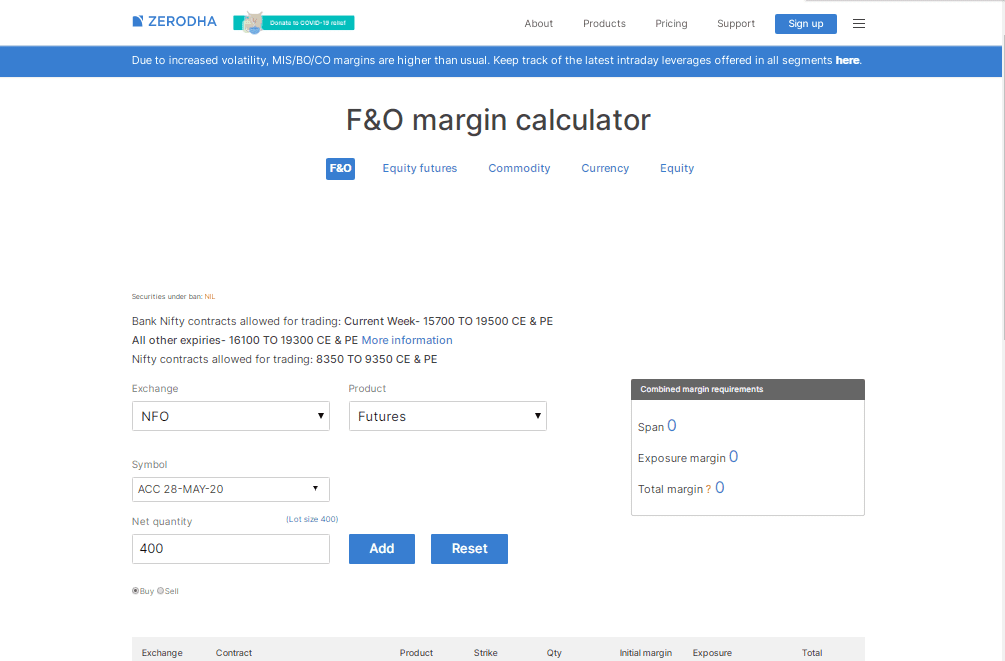
Task: Open the Support page
Action: tap(736, 24)
